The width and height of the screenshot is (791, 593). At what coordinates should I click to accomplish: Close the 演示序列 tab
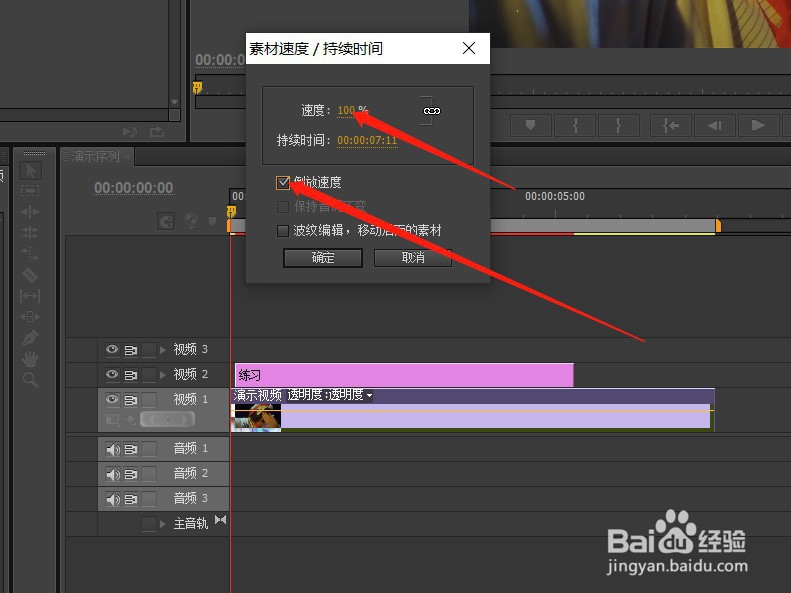(128, 157)
